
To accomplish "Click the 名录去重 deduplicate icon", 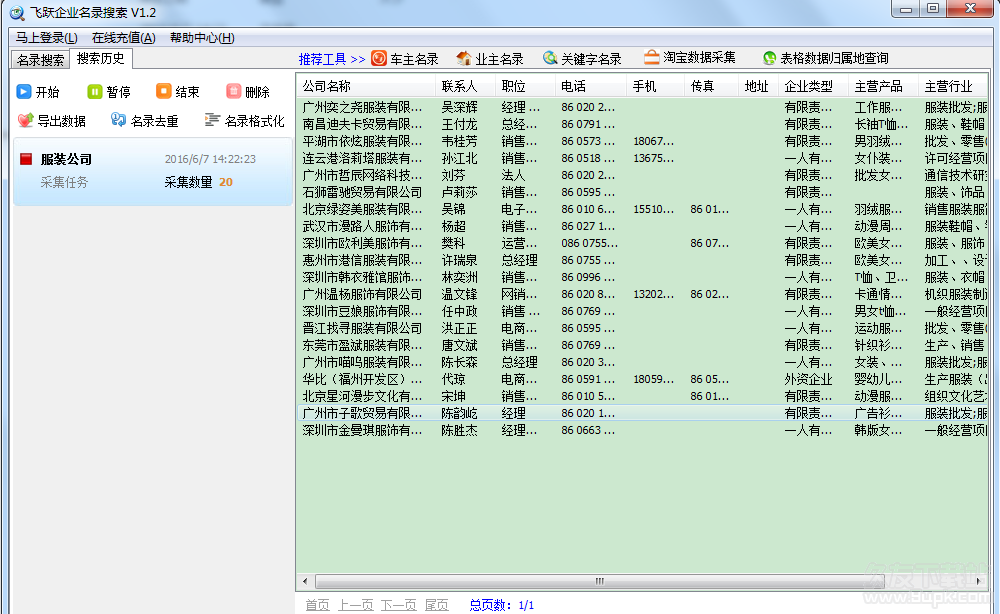I will (x=118, y=120).
